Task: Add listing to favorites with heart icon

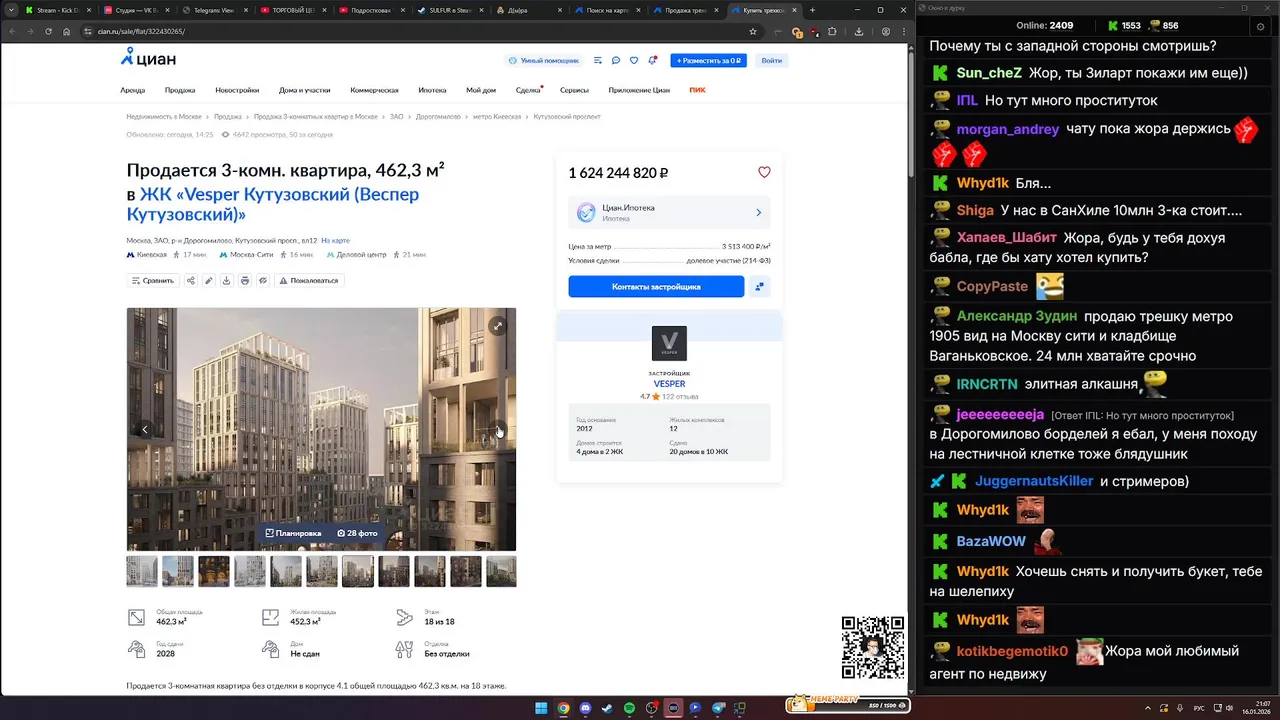Action: coord(764,172)
